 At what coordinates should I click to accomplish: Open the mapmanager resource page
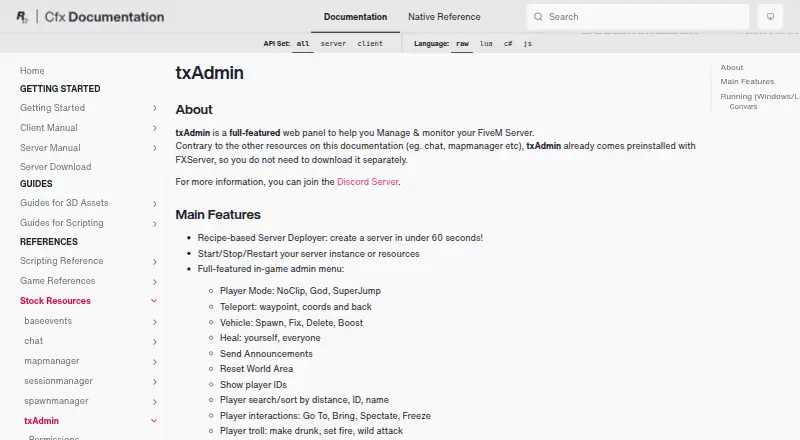[x=52, y=361]
